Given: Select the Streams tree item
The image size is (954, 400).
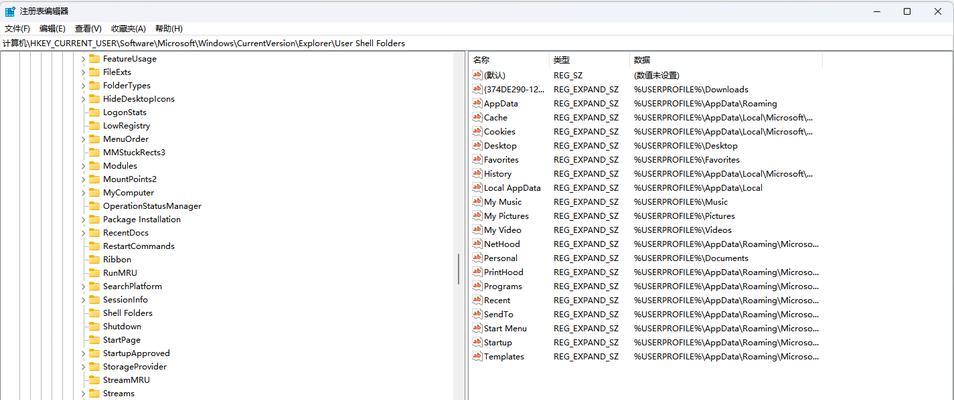Looking at the screenshot, I should 118,394.
